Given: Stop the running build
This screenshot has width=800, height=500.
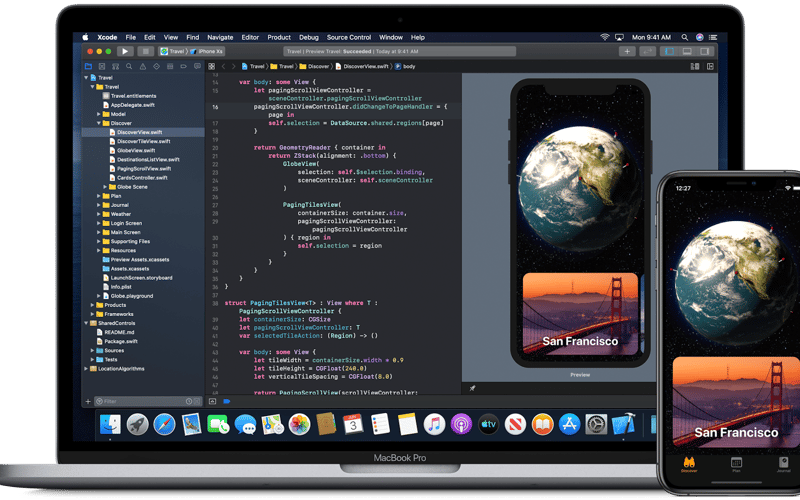Looking at the screenshot, I should click(145, 51).
